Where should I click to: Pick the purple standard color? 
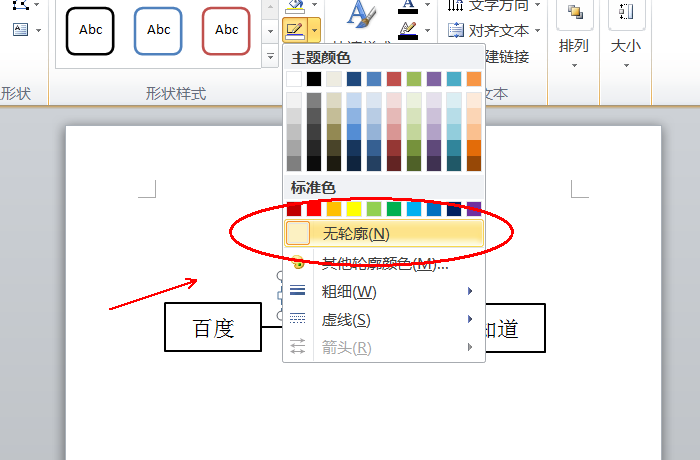pos(474,209)
